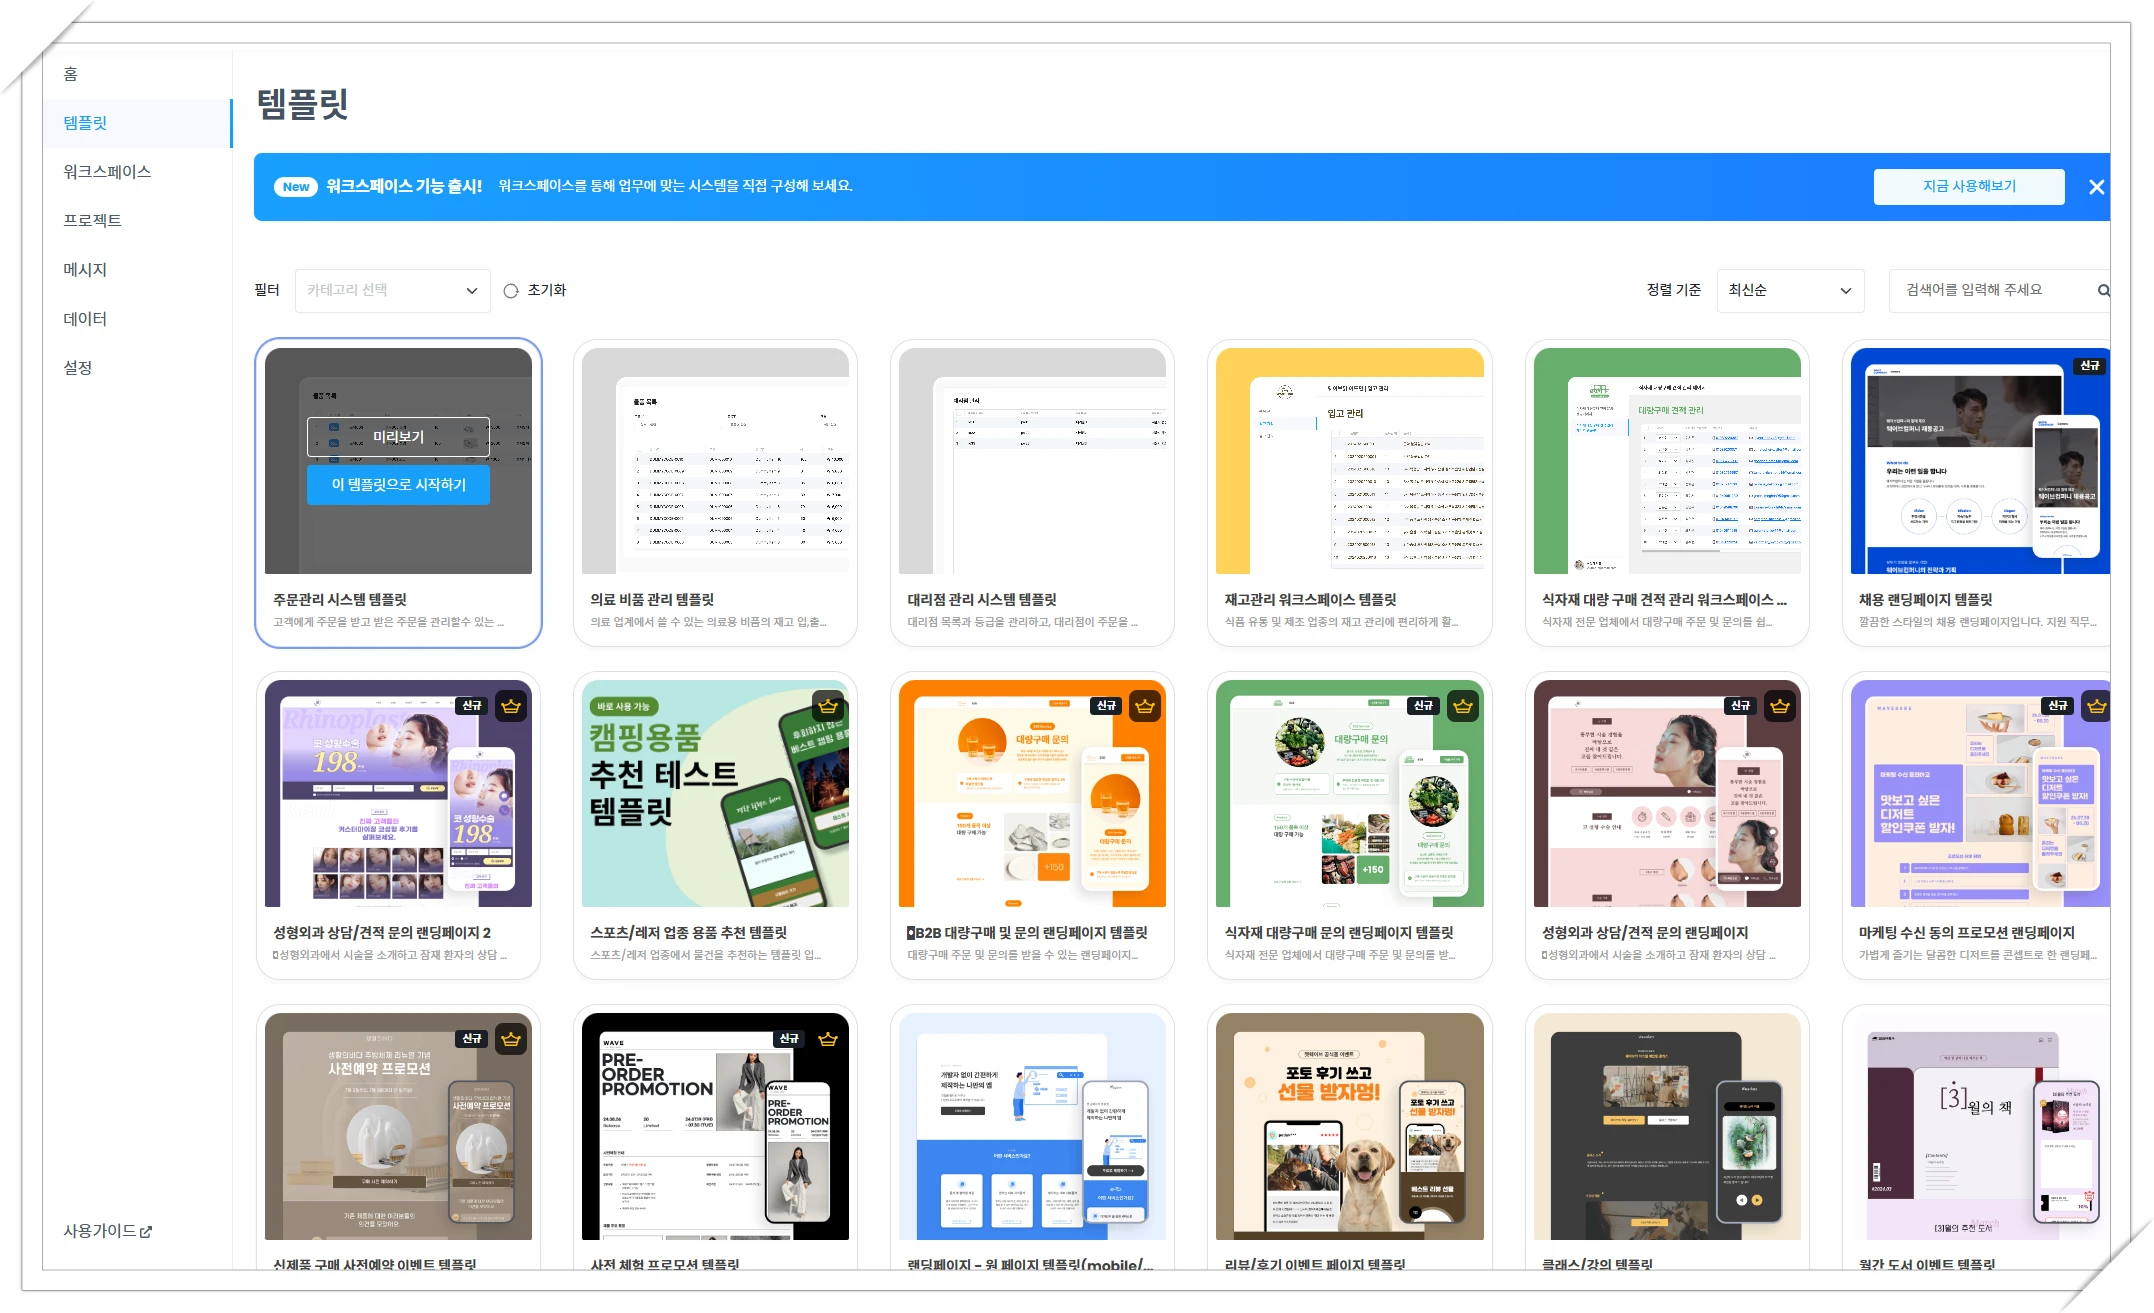This screenshot has height=1313, width=2154.
Task: Click the 초기화 reset circular icon
Action: click(x=511, y=291)
